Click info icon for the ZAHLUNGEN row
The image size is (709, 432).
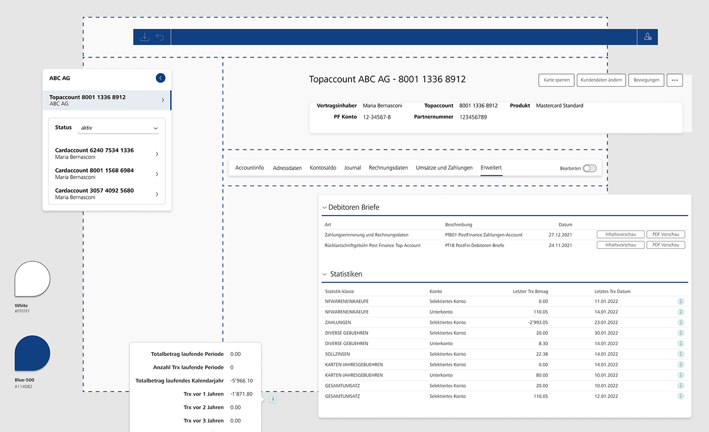(x=681, y=323)
